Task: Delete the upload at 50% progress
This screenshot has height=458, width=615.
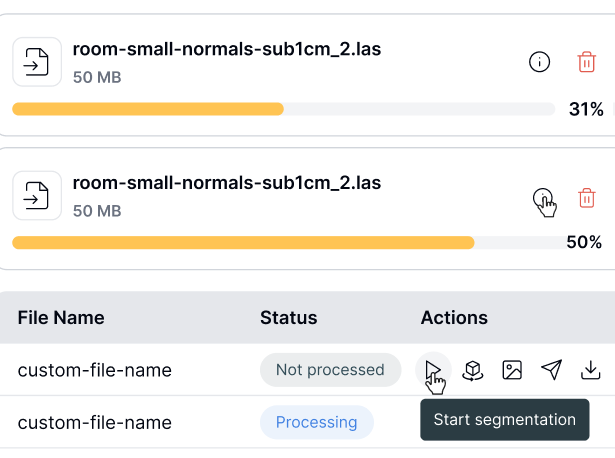Action: pos(587,197)
